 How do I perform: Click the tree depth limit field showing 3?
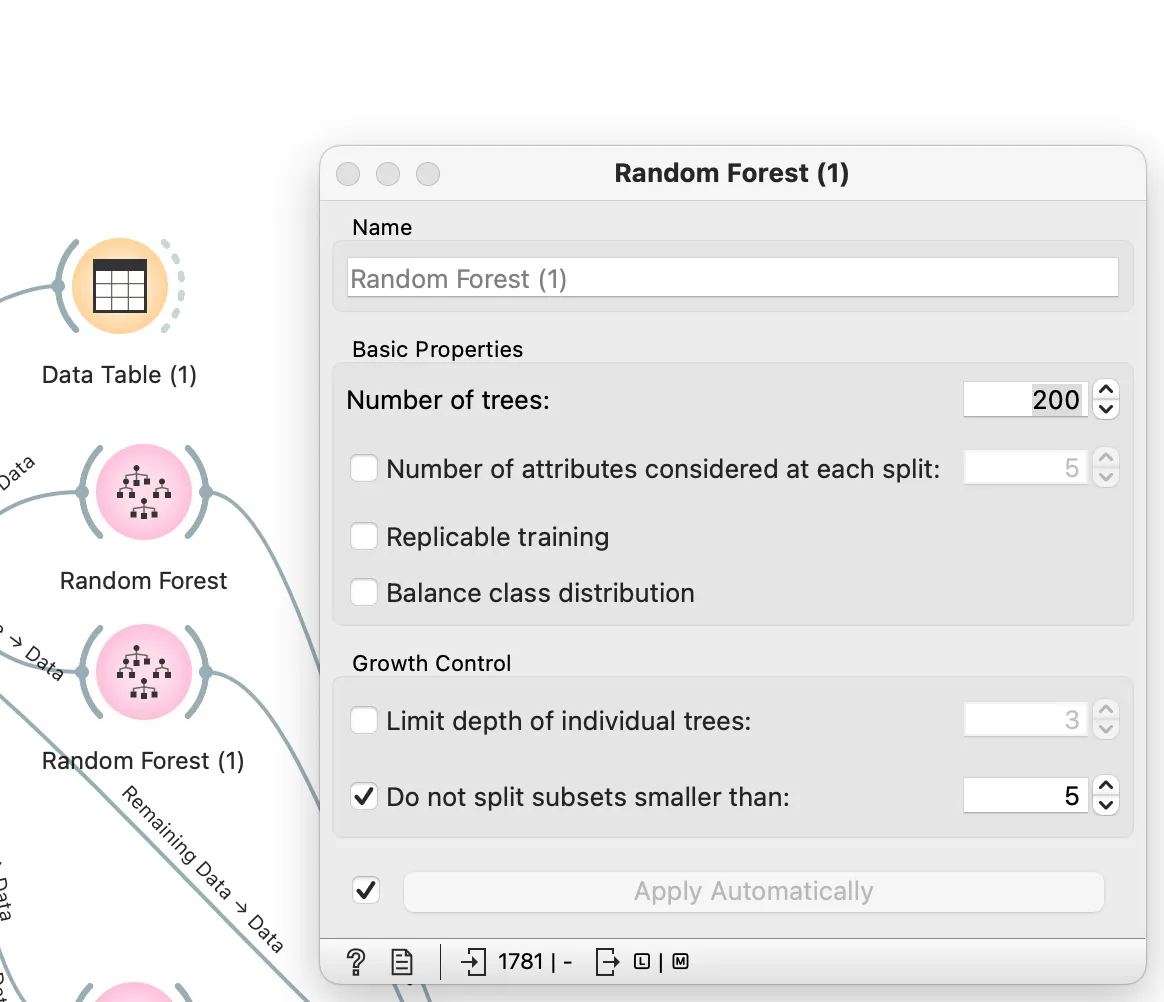coord(1026,719)
